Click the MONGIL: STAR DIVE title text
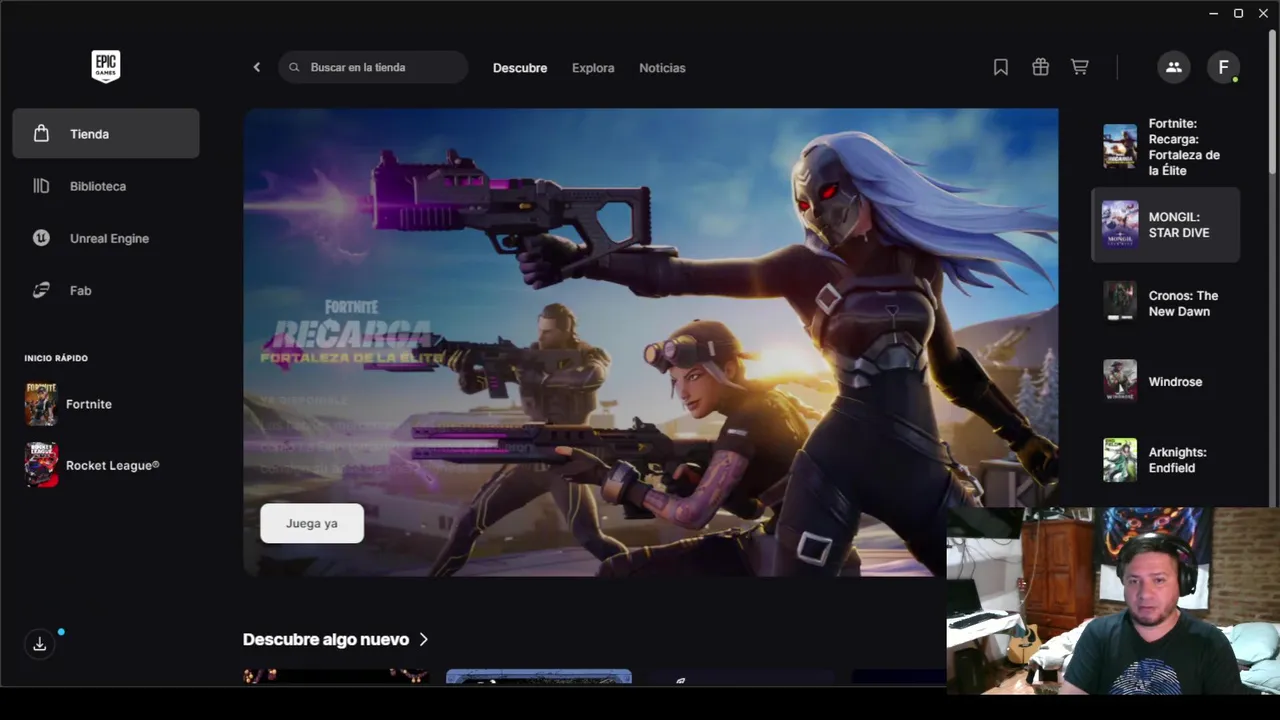The width and height of the screenshot is (1280, 720). tap(1179, 224)
